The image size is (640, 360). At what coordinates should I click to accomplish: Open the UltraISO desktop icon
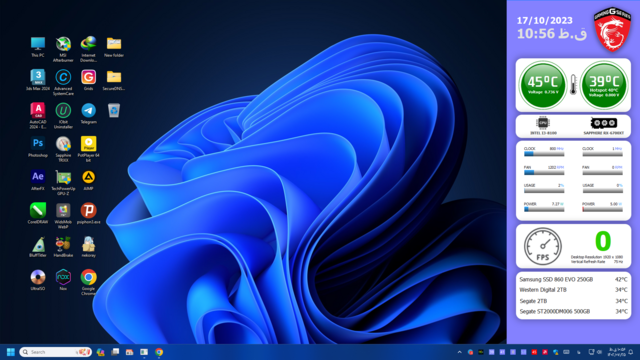tap(38, 280)
